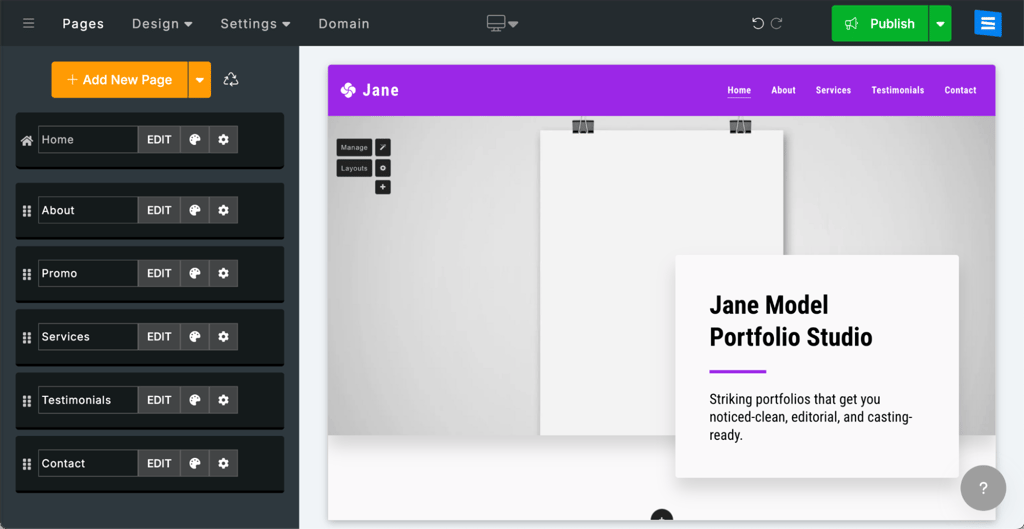Open palette design for Services page
Image resolution: width=1024 pixels, height=529 pixels.
point(195,337)
